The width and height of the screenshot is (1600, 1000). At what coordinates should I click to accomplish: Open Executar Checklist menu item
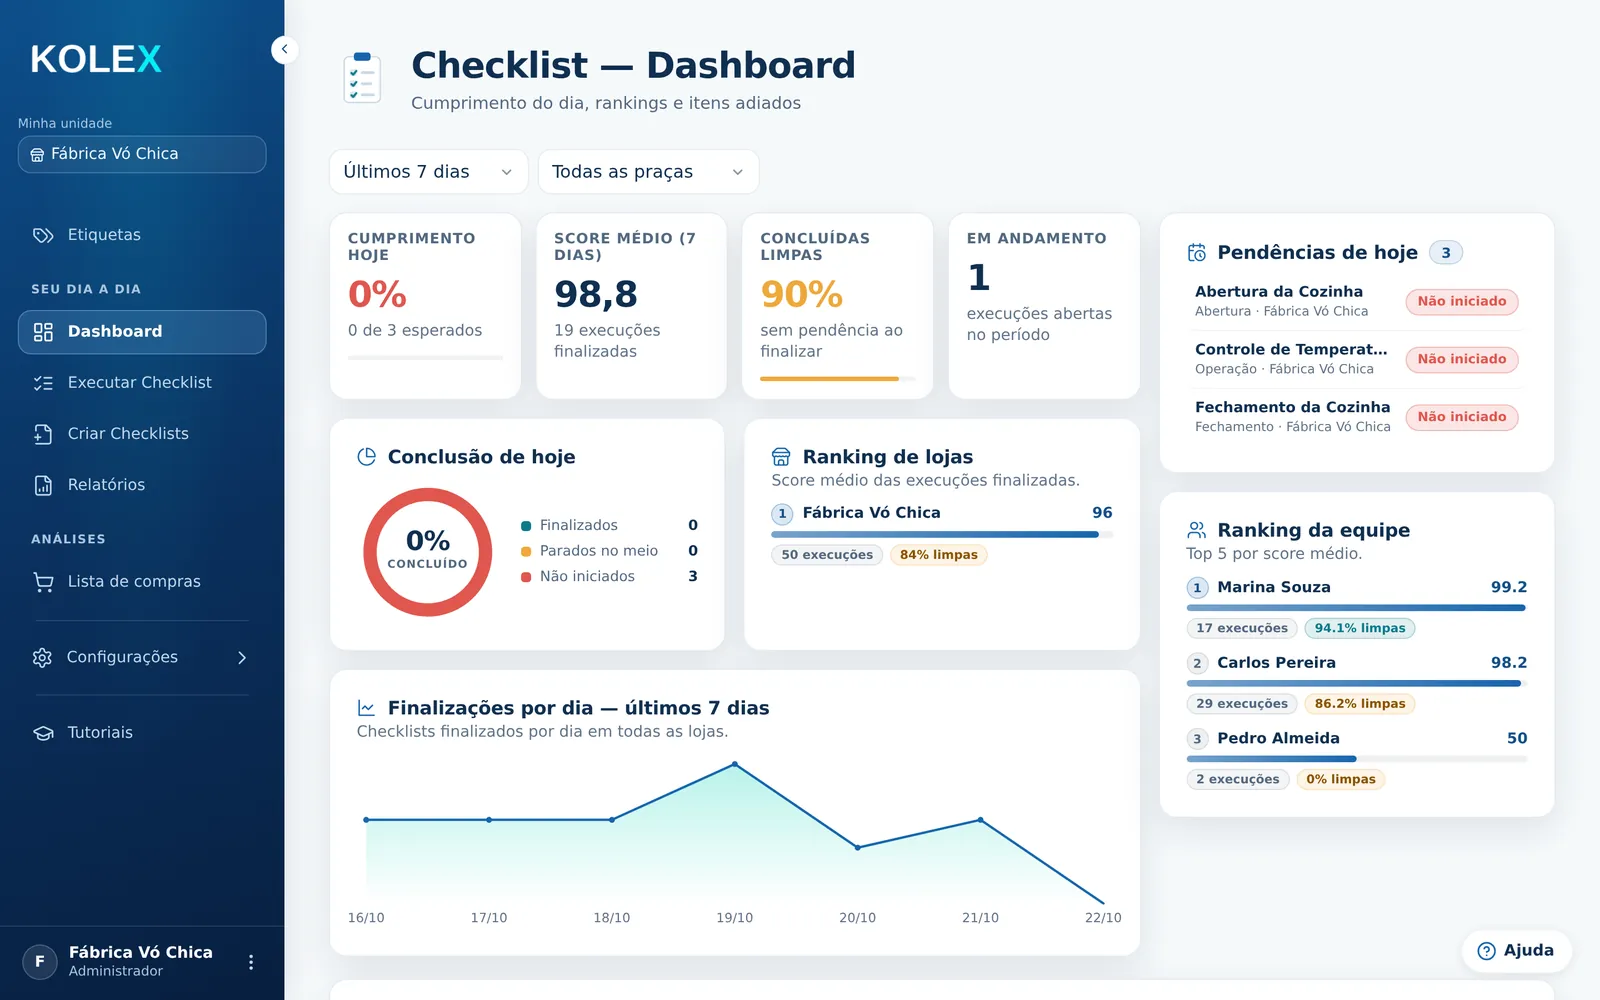coord(142,383)
